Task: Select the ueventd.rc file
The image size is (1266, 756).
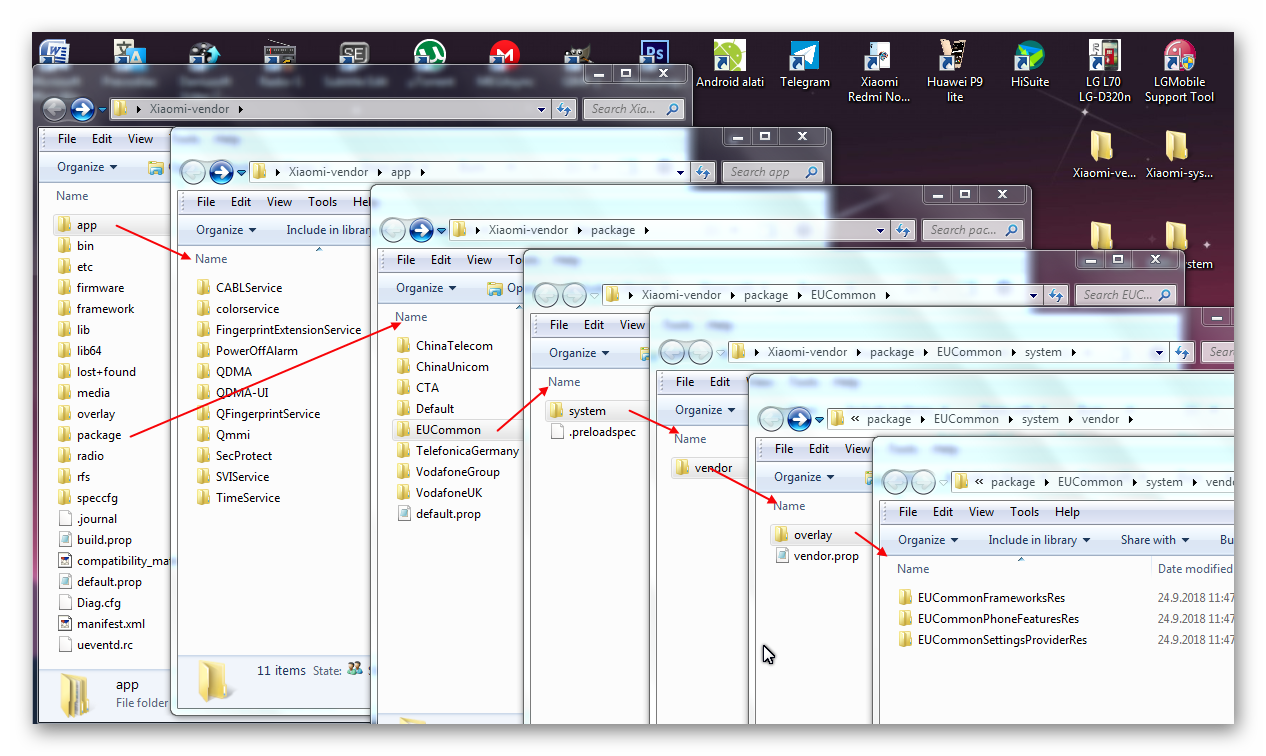Action: click(95, 645)
